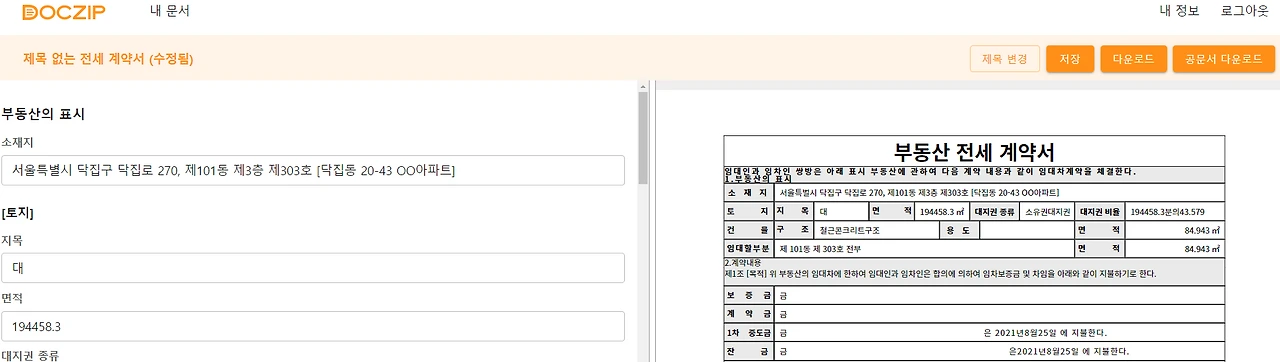
Task: Open 내 정보 page
Action: point(1179,12)
